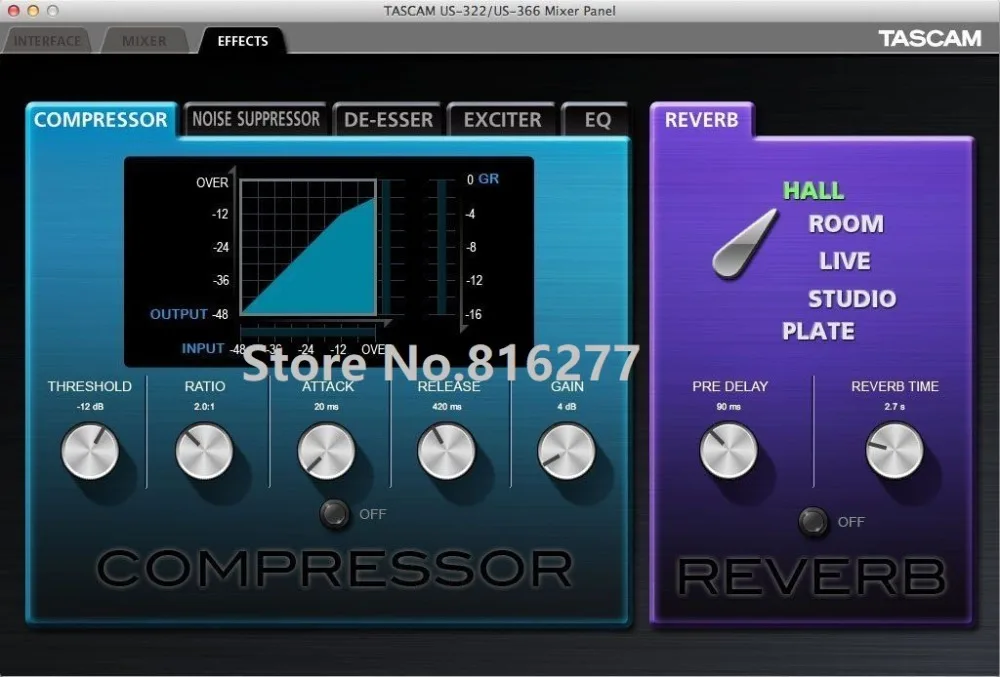Select the PLATE reverb type

[x=818, y=331]
